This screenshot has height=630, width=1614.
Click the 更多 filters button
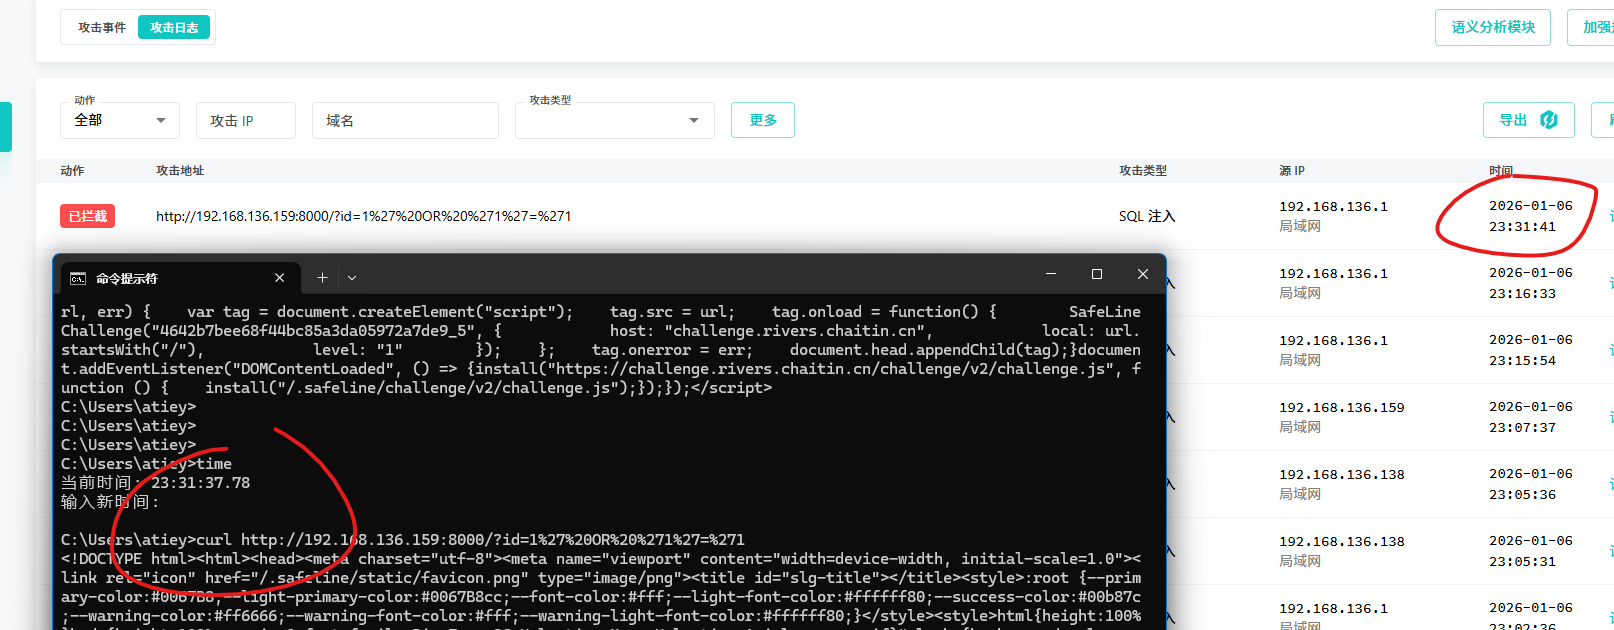click(x=762, y=120)
